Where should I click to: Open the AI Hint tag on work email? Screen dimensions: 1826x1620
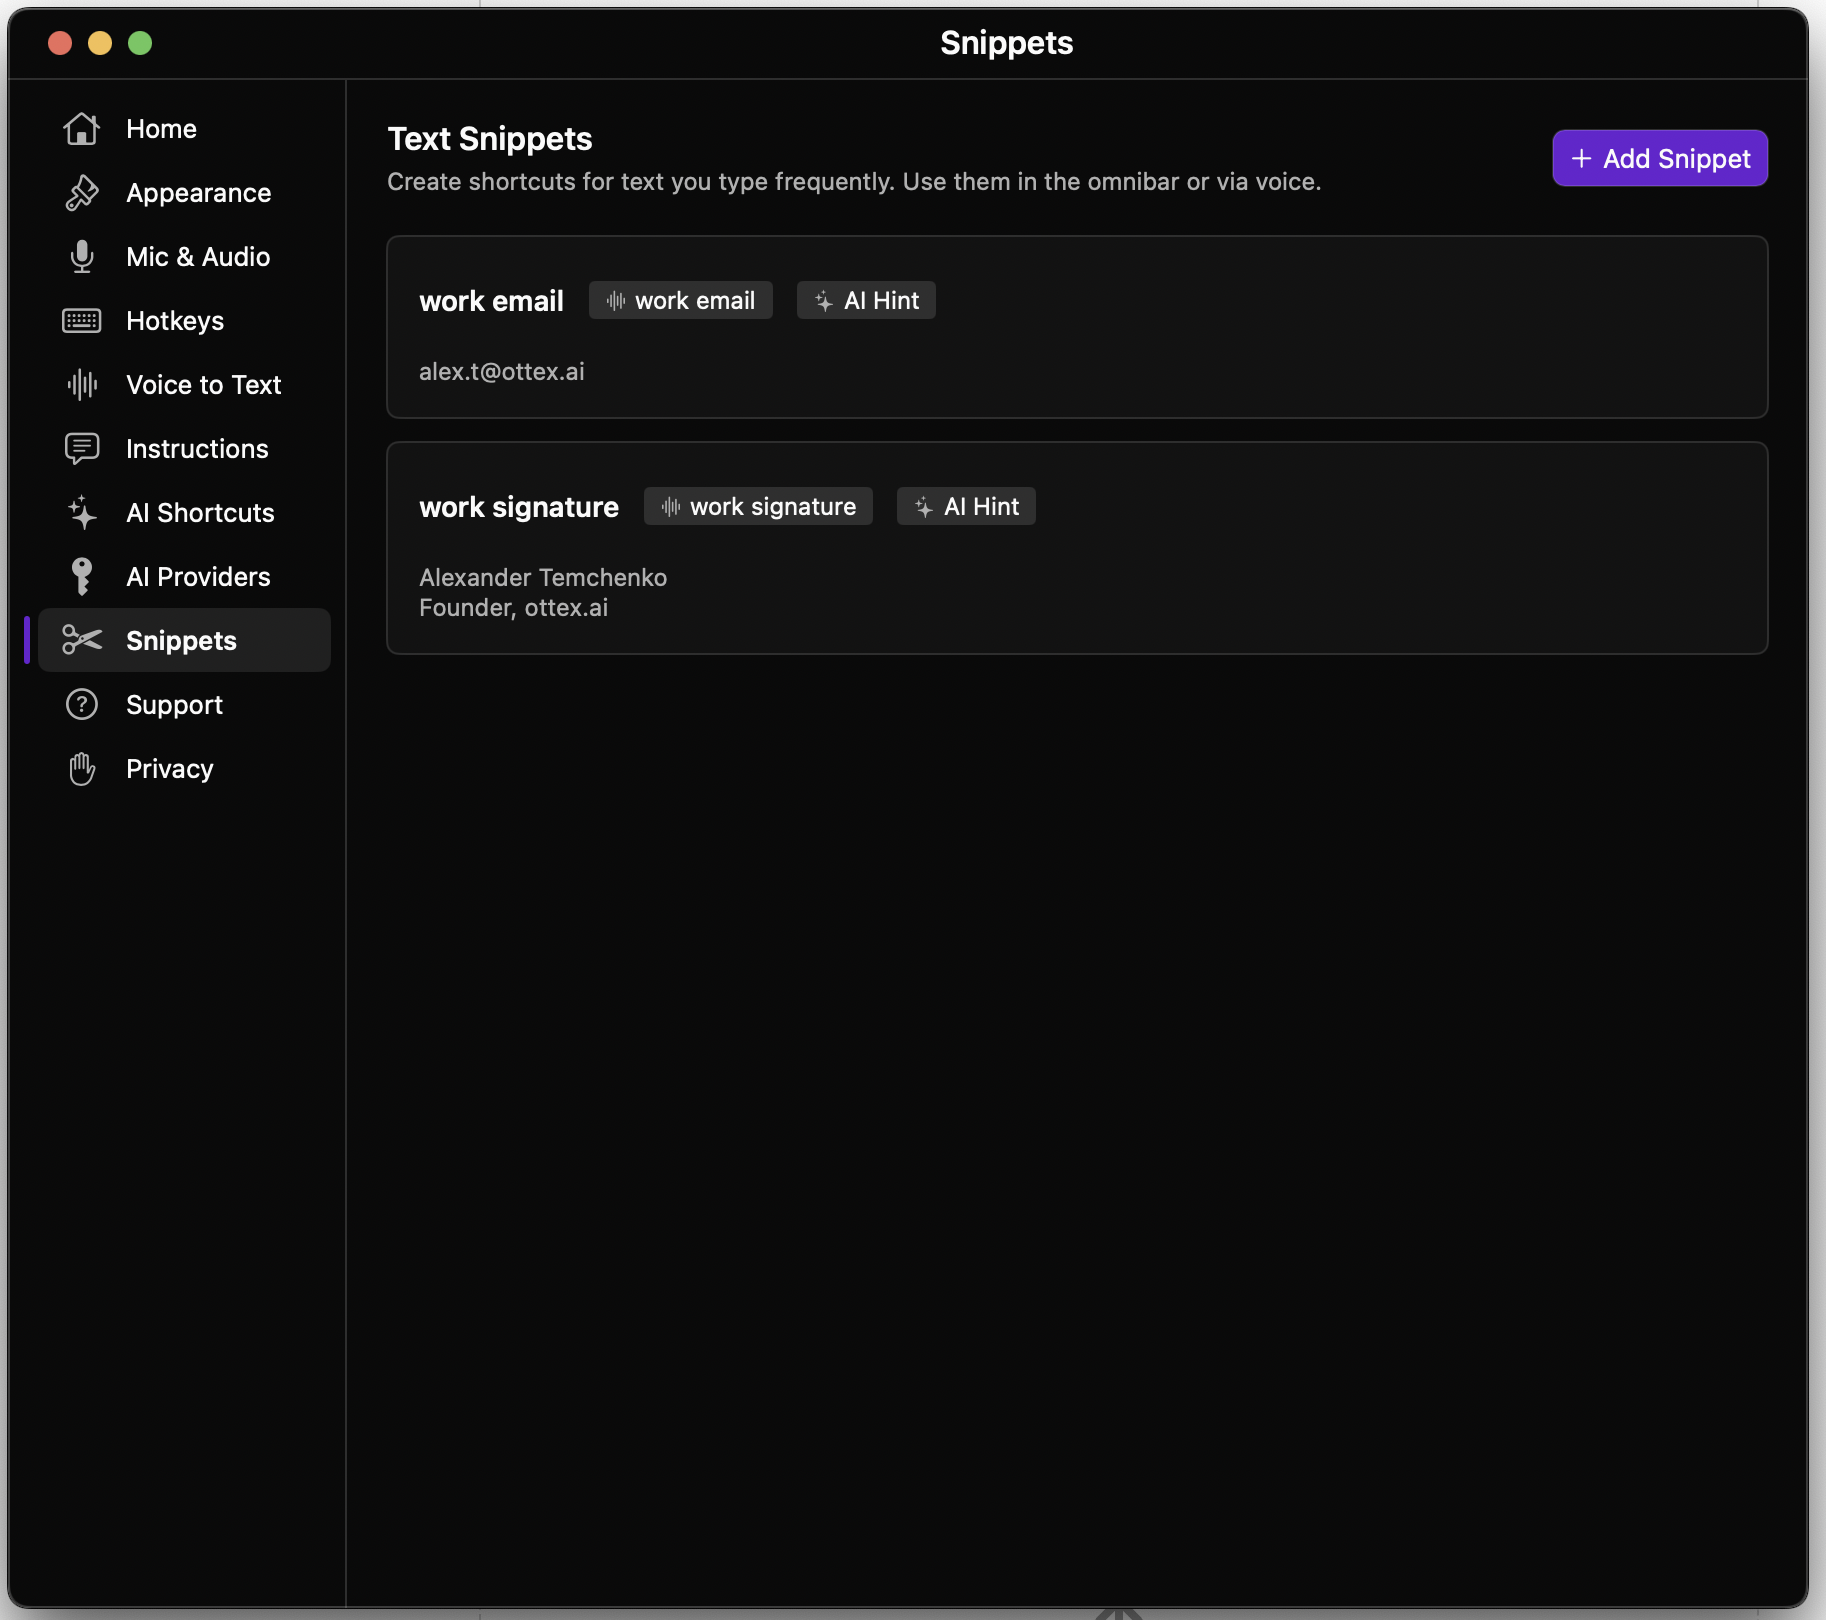click(866, 300)
